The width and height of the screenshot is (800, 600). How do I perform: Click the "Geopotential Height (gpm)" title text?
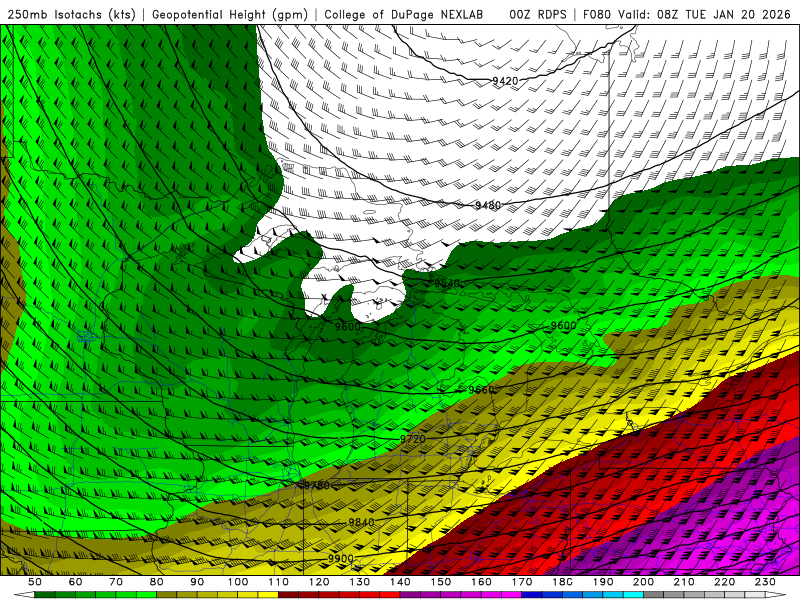click(230, 14)
